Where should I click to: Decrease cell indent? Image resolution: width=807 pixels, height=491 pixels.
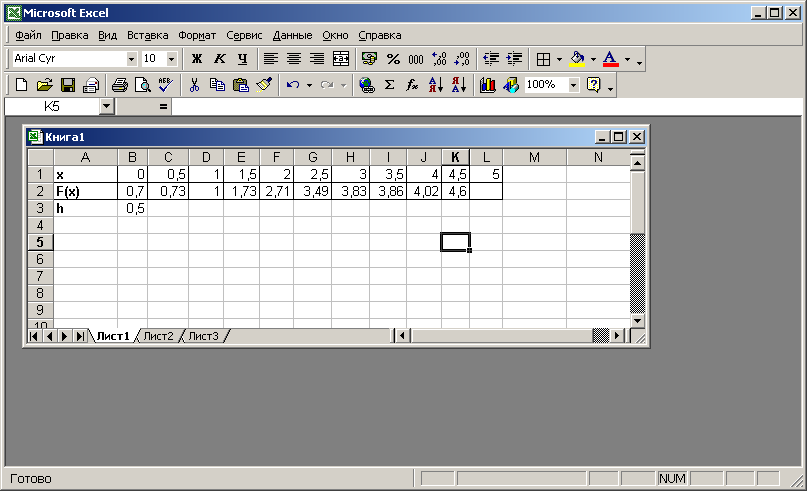[x=491, y=59]
